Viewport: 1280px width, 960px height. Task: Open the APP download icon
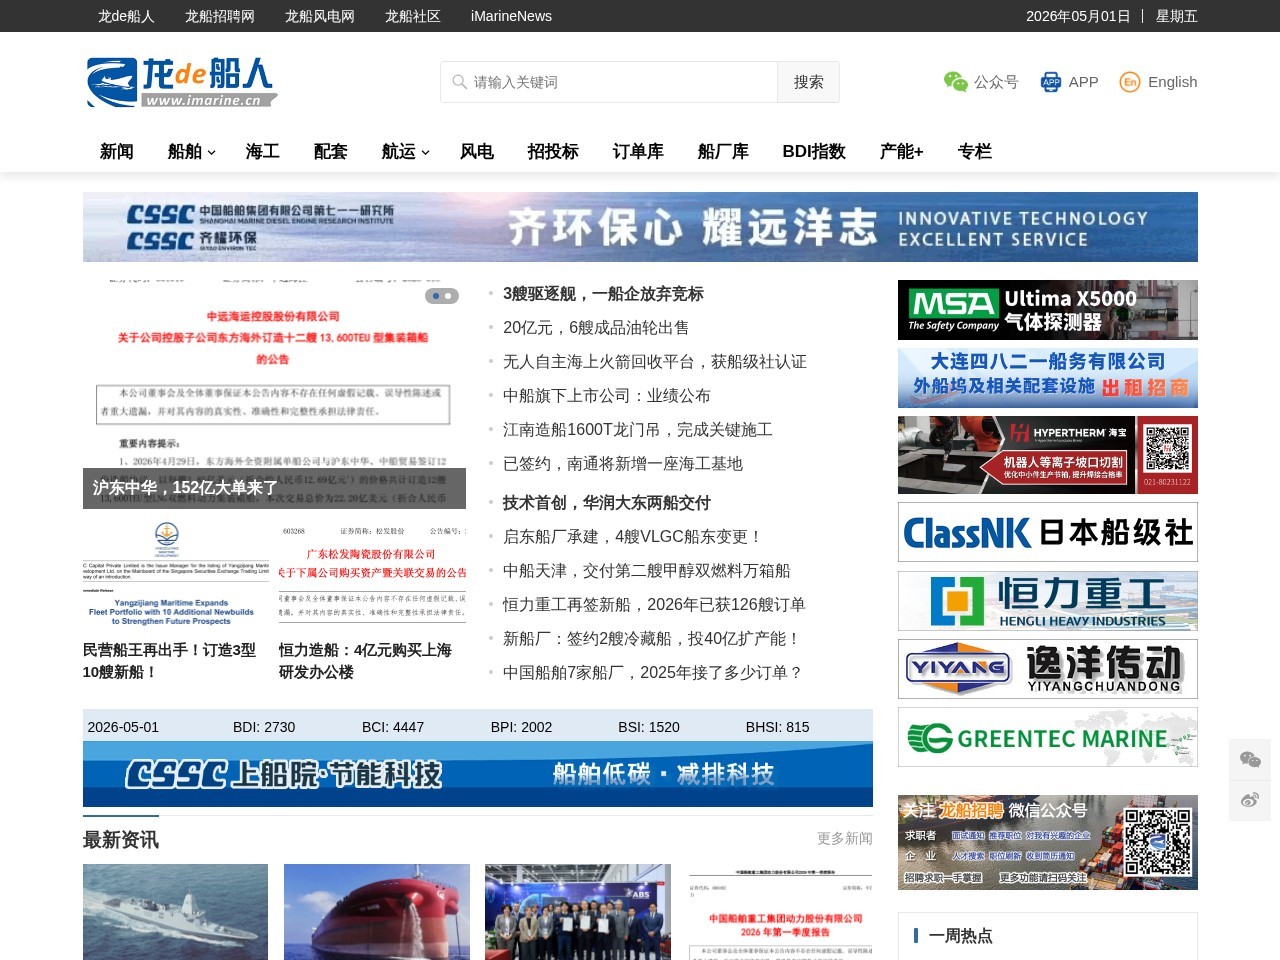point(1051,82)
